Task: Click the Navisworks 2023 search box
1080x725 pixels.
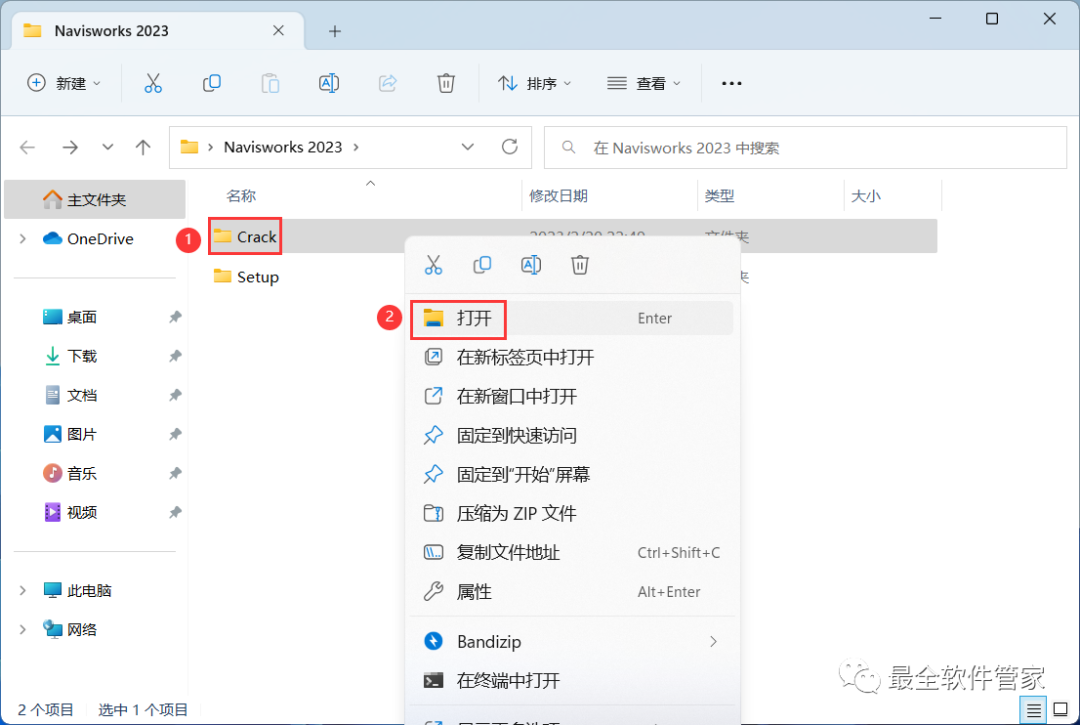Action: pos(805,147)
